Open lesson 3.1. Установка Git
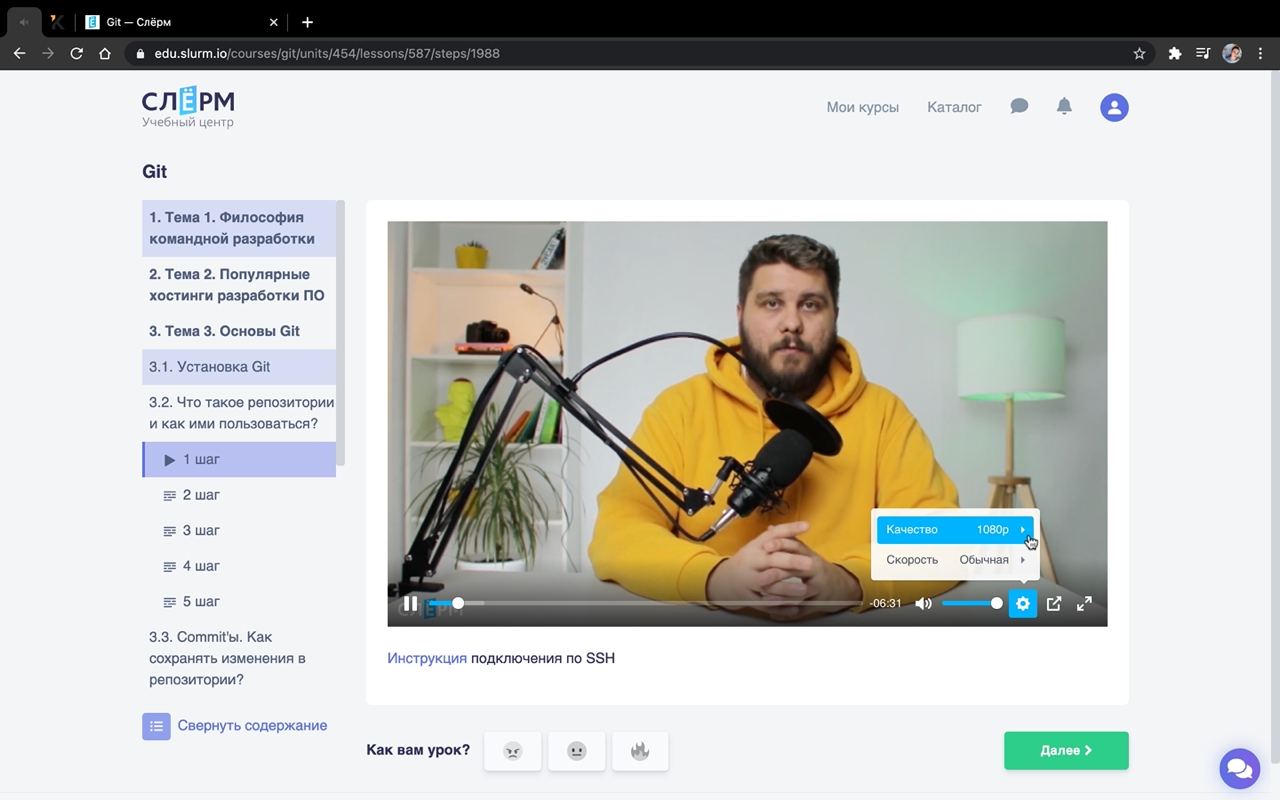The height and width of the screenshot is (800, 1280). tap(239, 367)
